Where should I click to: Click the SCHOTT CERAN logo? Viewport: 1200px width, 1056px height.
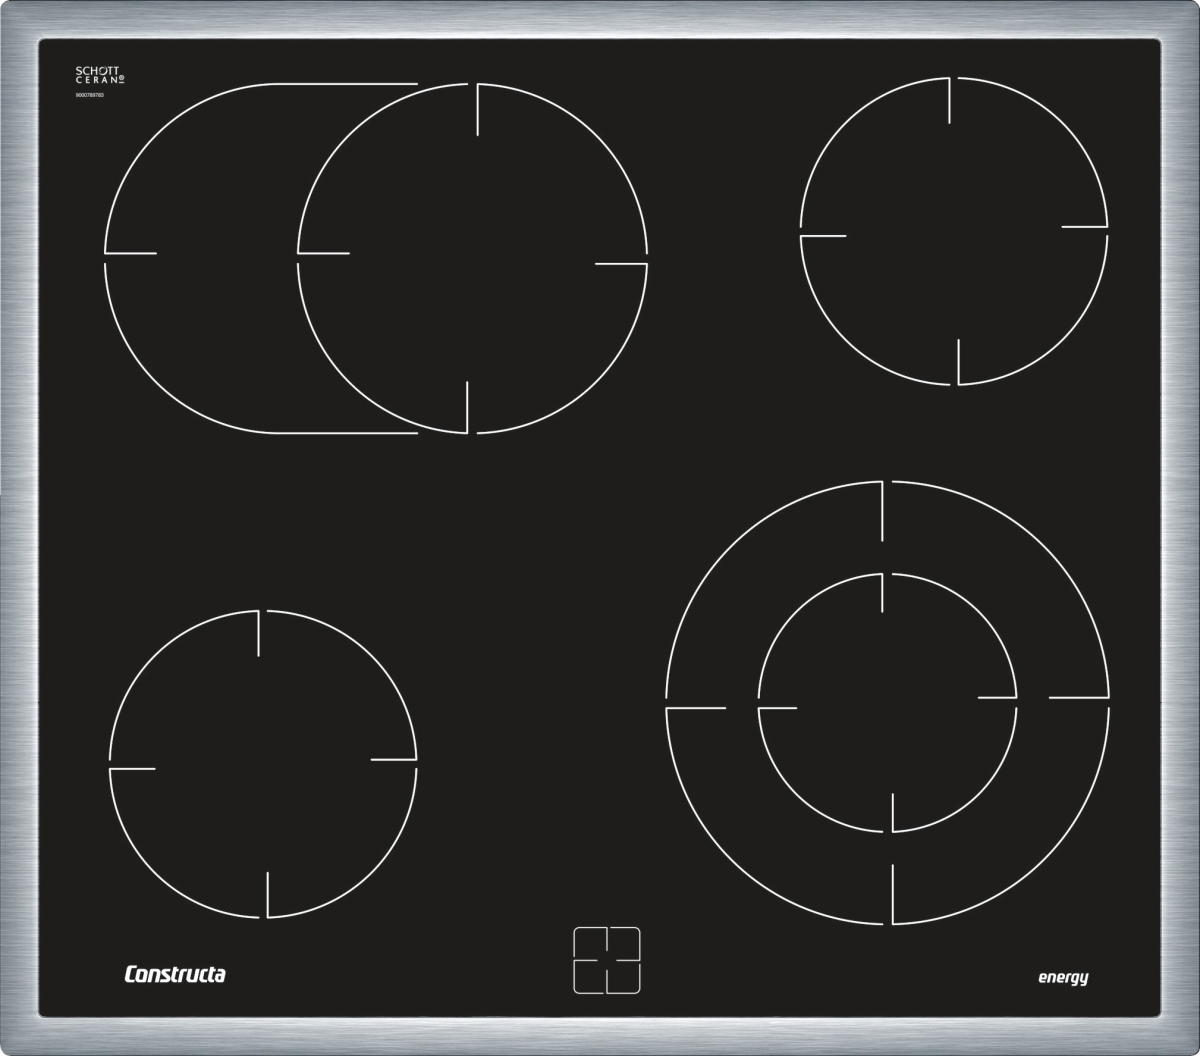100,75
